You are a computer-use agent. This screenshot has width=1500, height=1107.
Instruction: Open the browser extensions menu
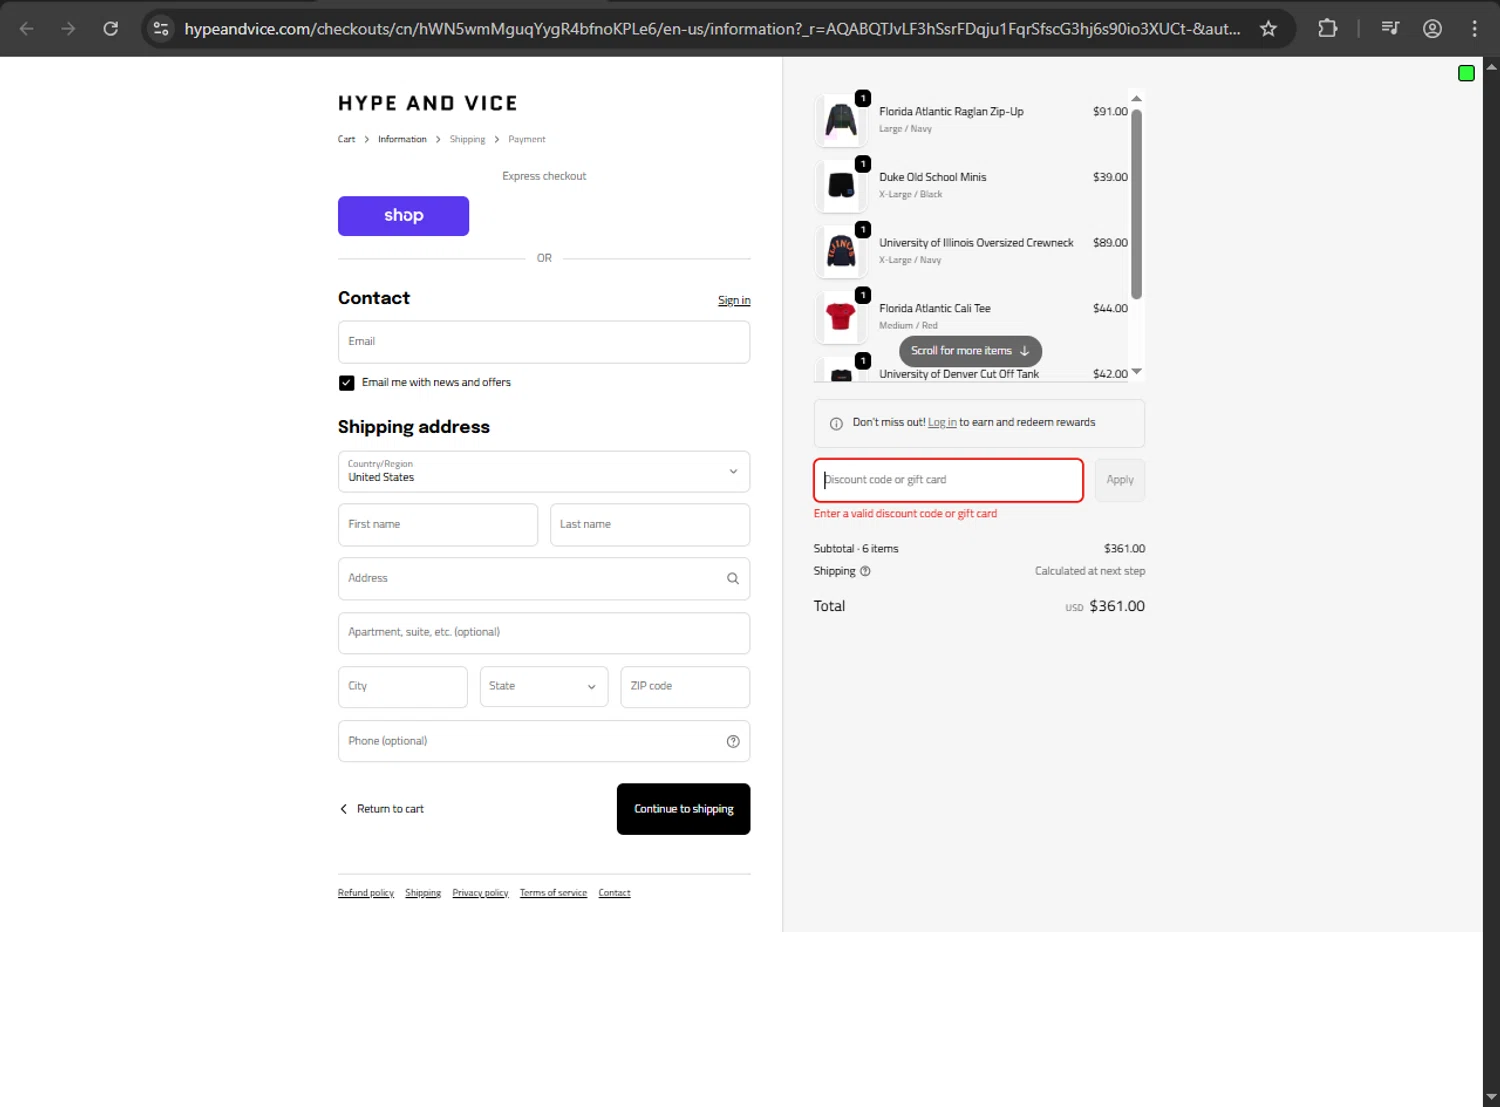[1328, 28]
